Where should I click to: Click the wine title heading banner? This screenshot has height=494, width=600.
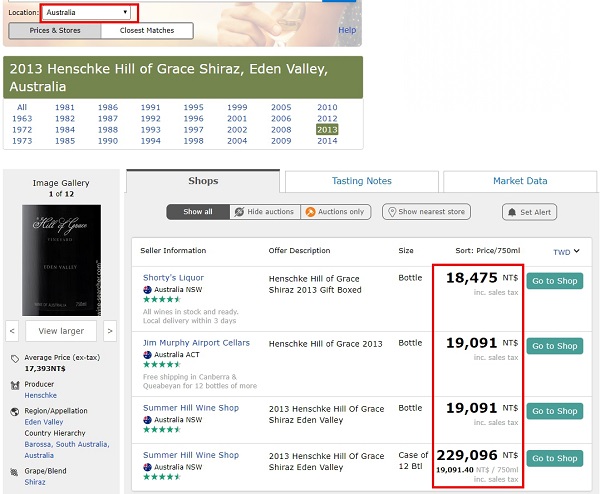tap(183, 78)
